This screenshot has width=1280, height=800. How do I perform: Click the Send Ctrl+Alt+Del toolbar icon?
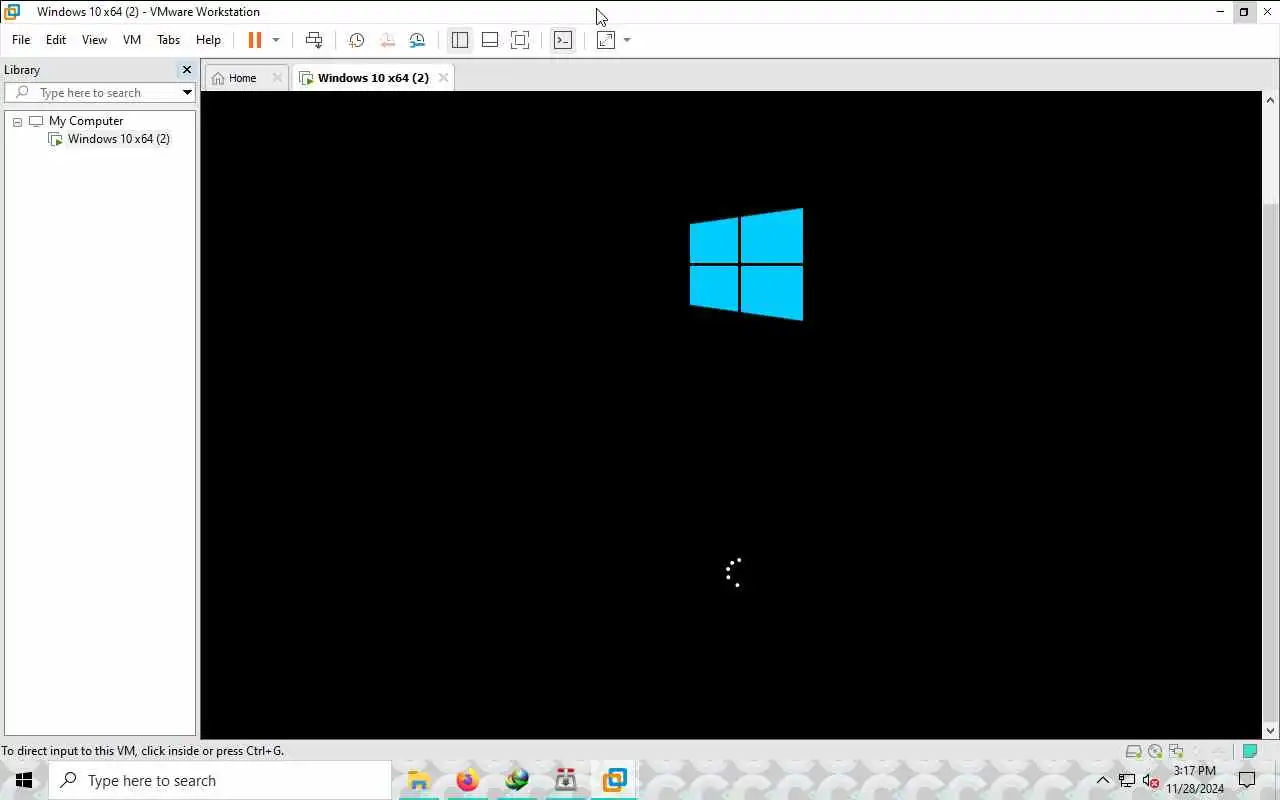tap(314, 40)
